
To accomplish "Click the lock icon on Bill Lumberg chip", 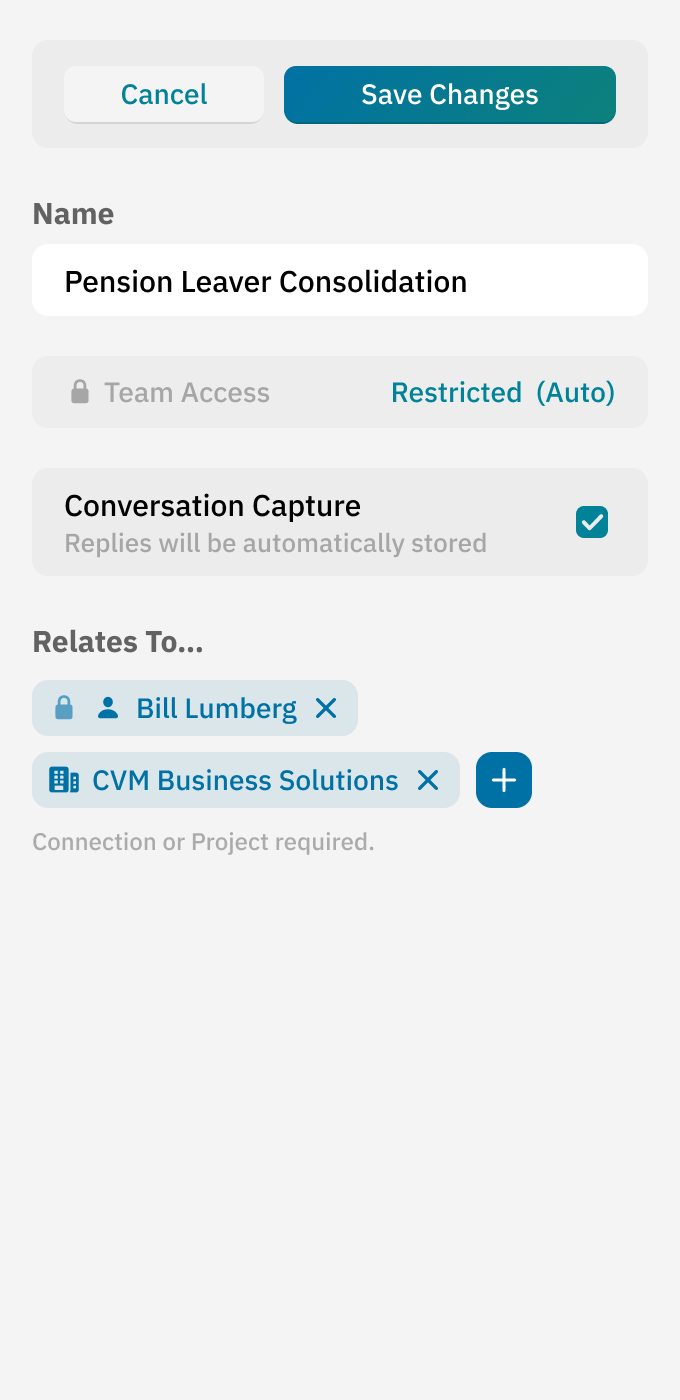I will coord(64,708).
